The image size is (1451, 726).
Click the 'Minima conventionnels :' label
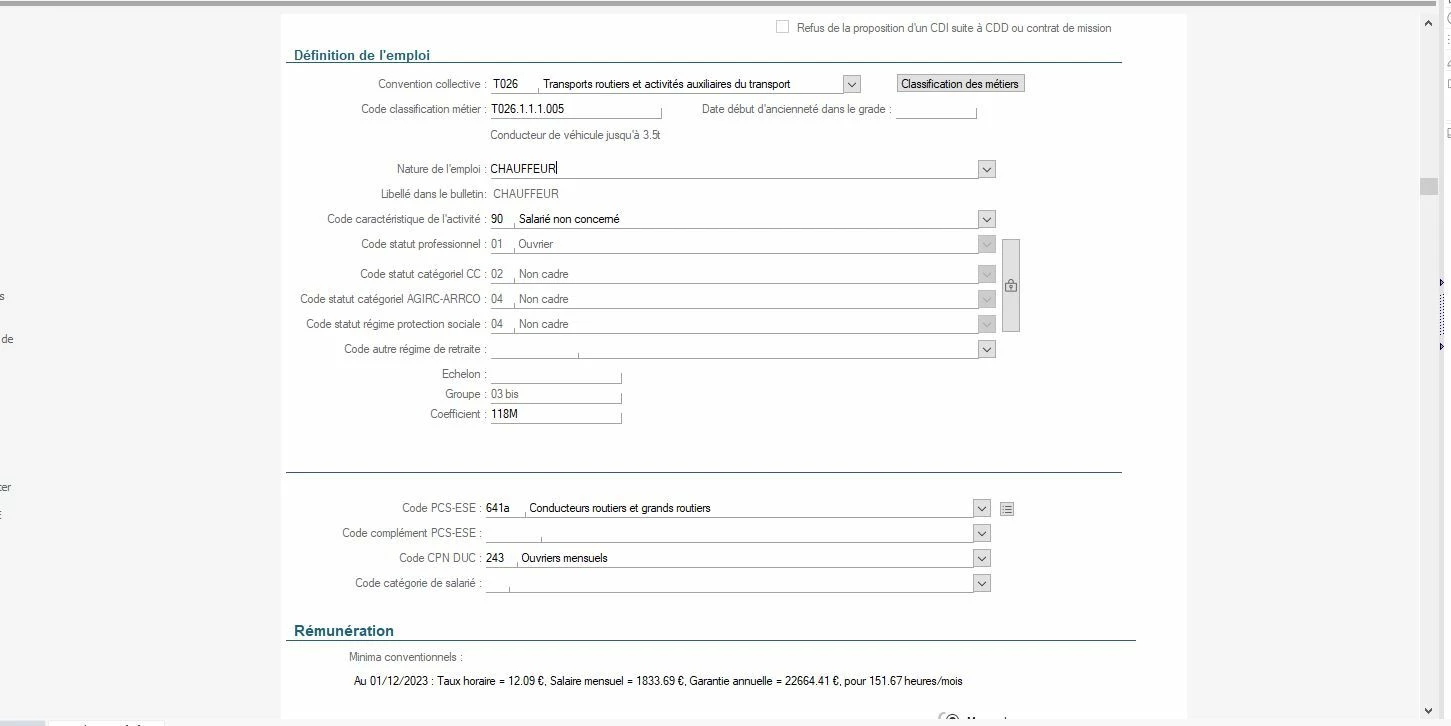[x=406, y=657]
